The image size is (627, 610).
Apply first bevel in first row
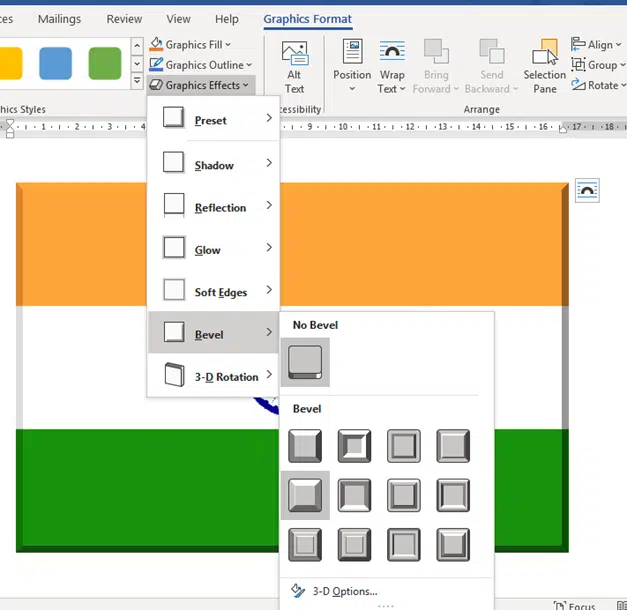(305, 446)
